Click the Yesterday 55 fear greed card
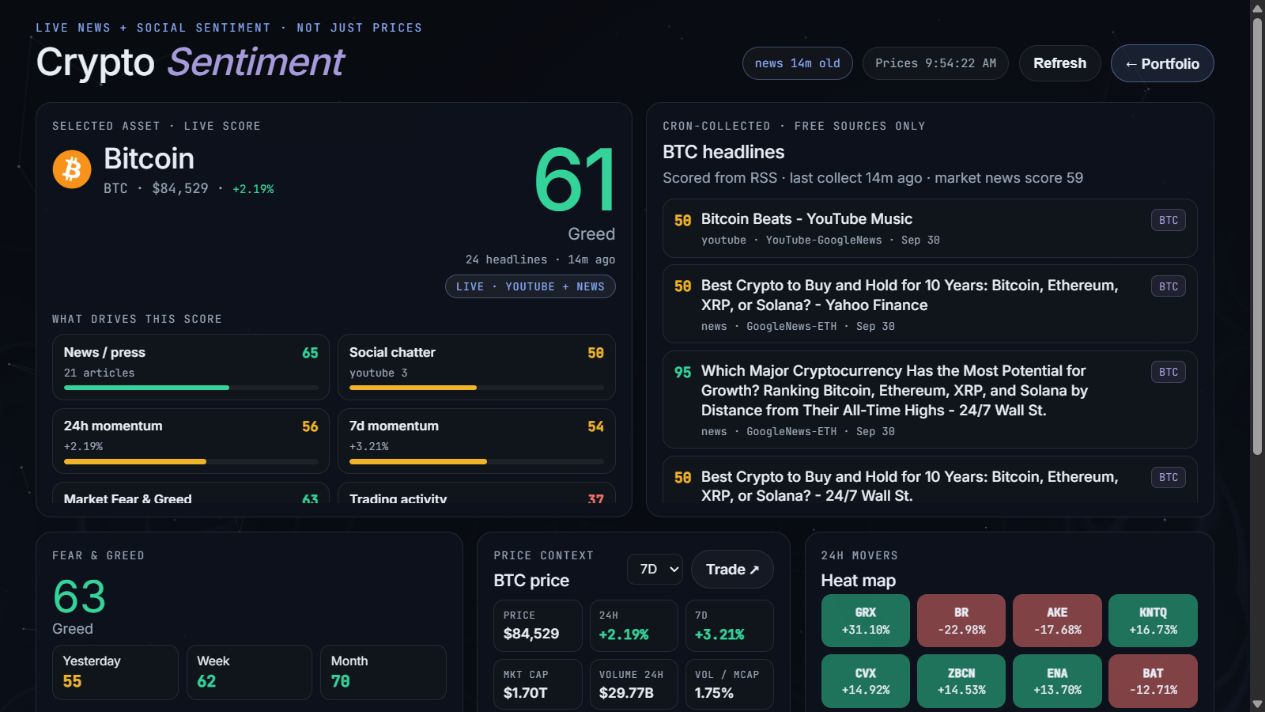1265x712 pixels. (115, 671)
